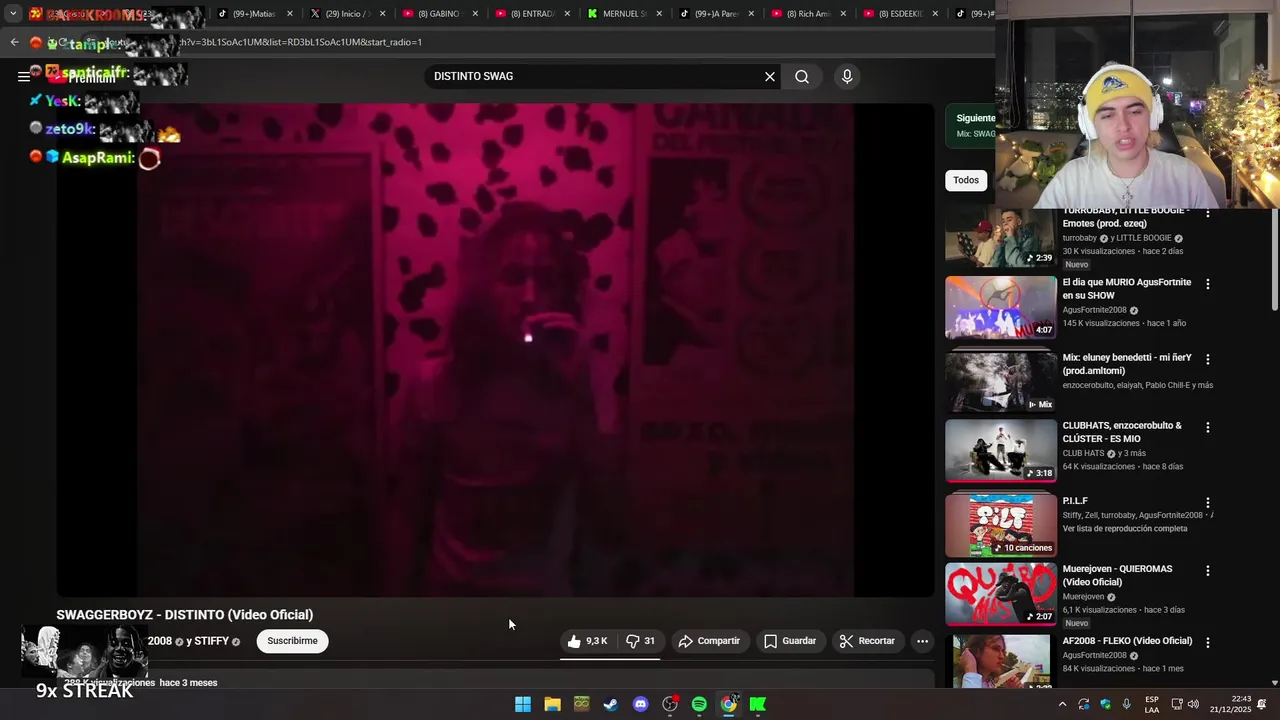Screen dimensions: 1280x720
Task: Open Steam from the taskbar
Action: point(611,704)
